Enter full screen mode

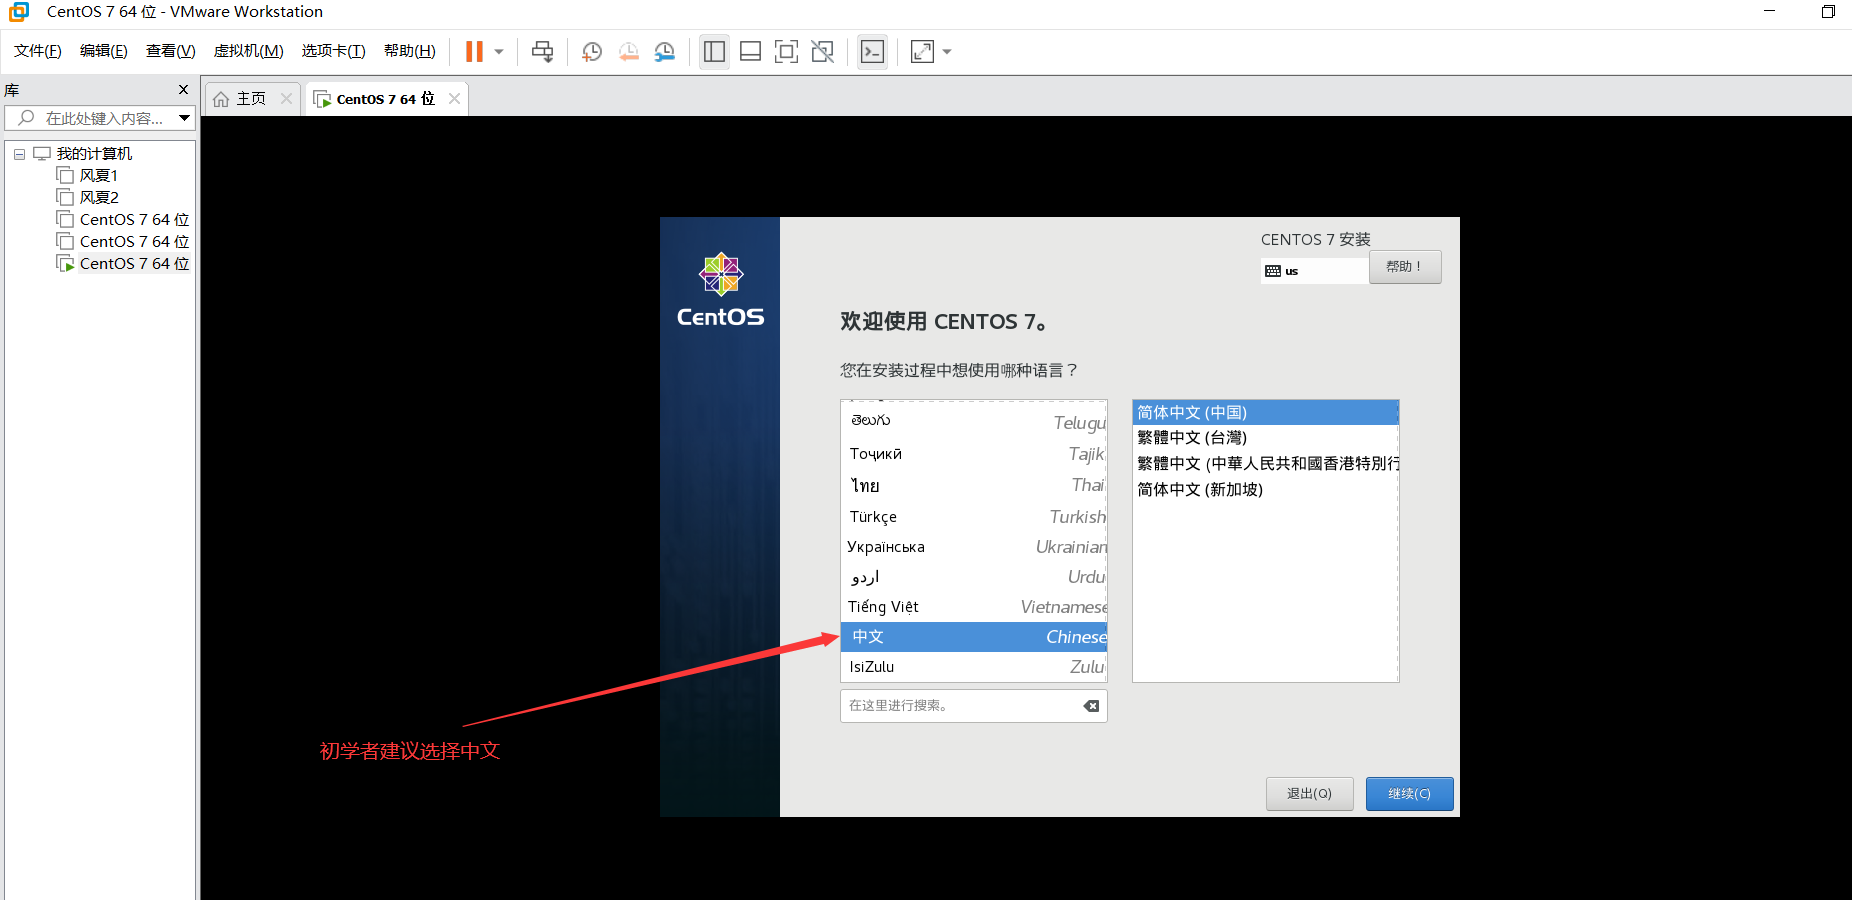tap(787, 52)
